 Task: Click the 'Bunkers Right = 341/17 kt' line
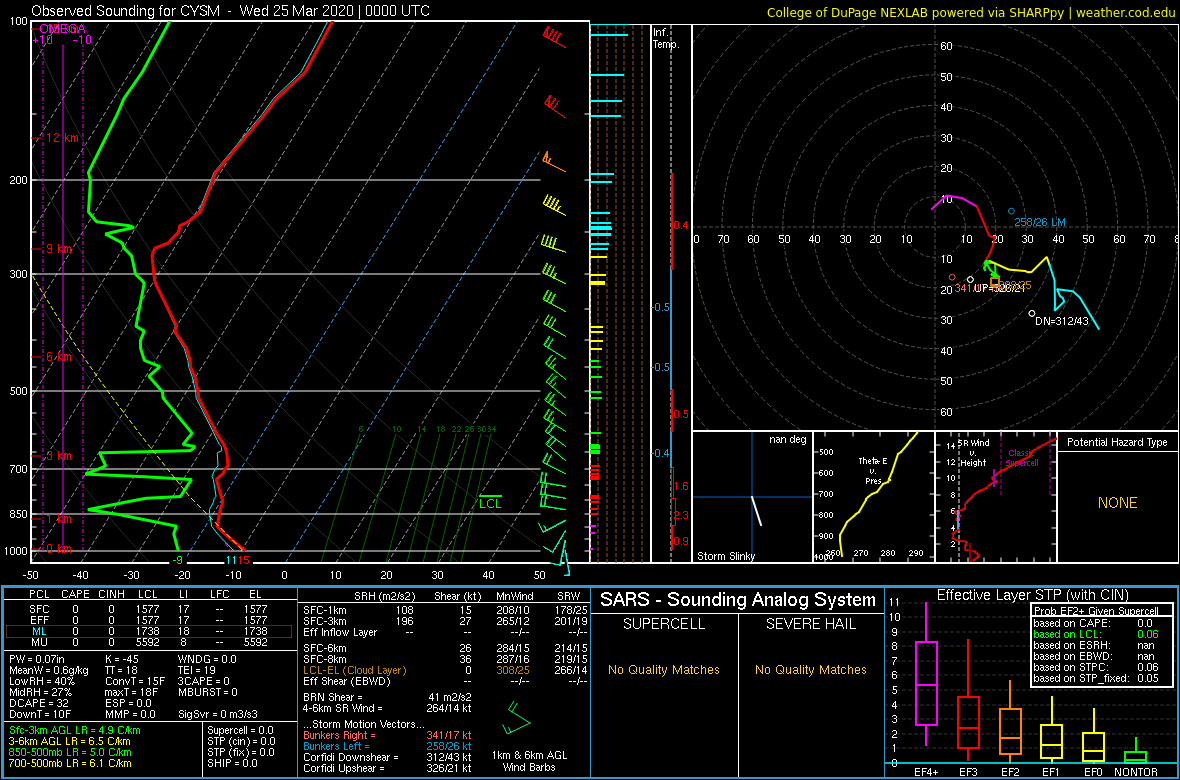pyautogui.click(x=388, y=735)
